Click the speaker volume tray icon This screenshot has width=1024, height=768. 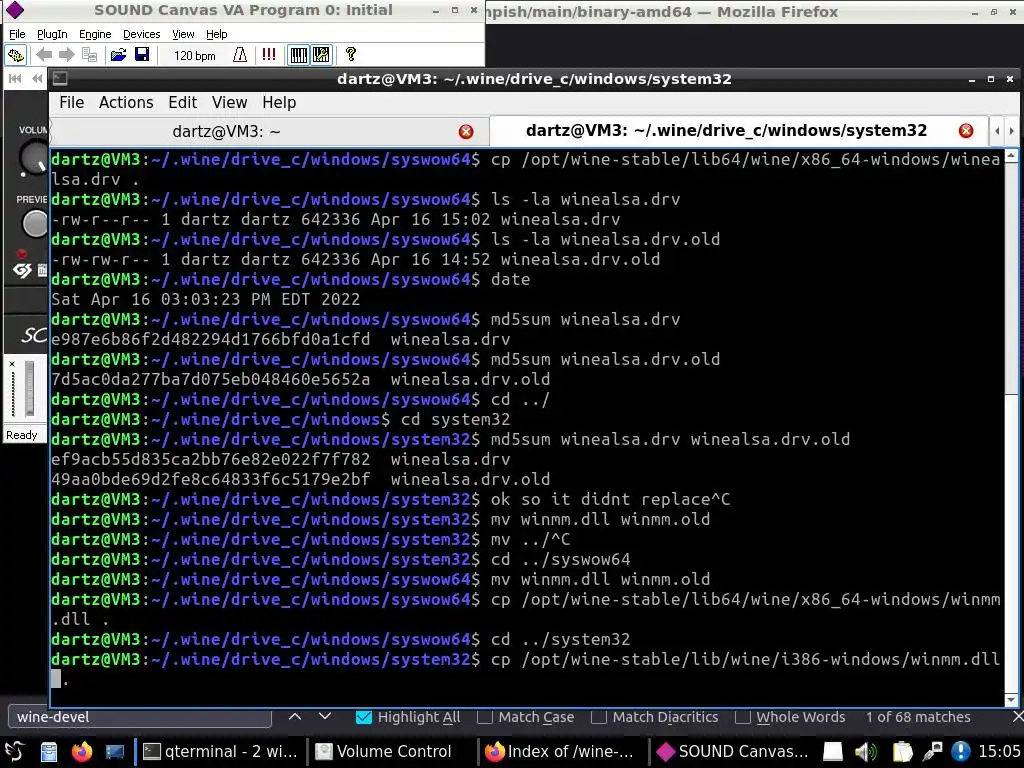point(866,752)
